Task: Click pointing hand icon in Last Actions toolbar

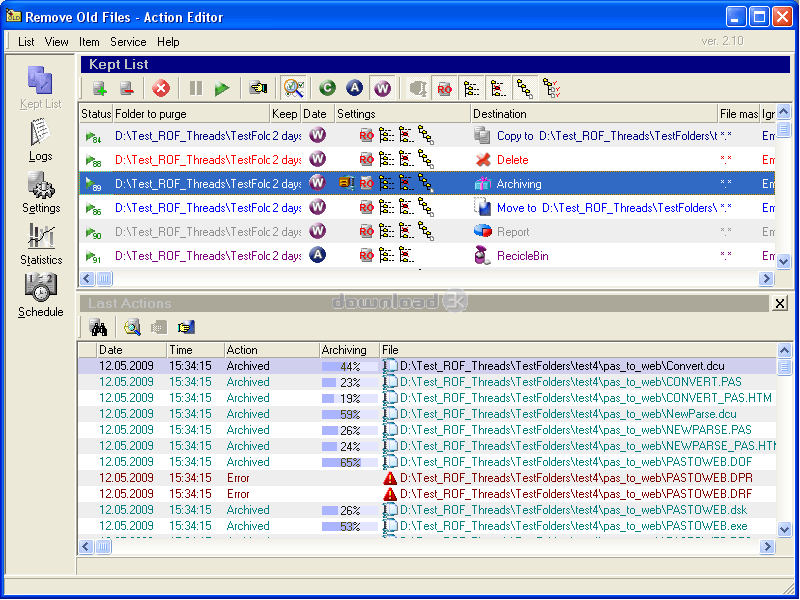Action: tap(186, 328)
